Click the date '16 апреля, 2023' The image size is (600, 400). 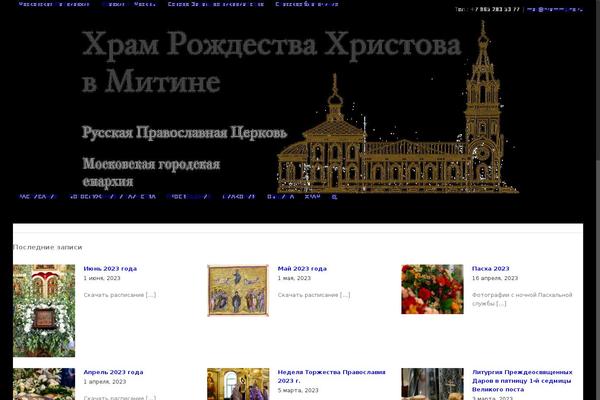495,278
